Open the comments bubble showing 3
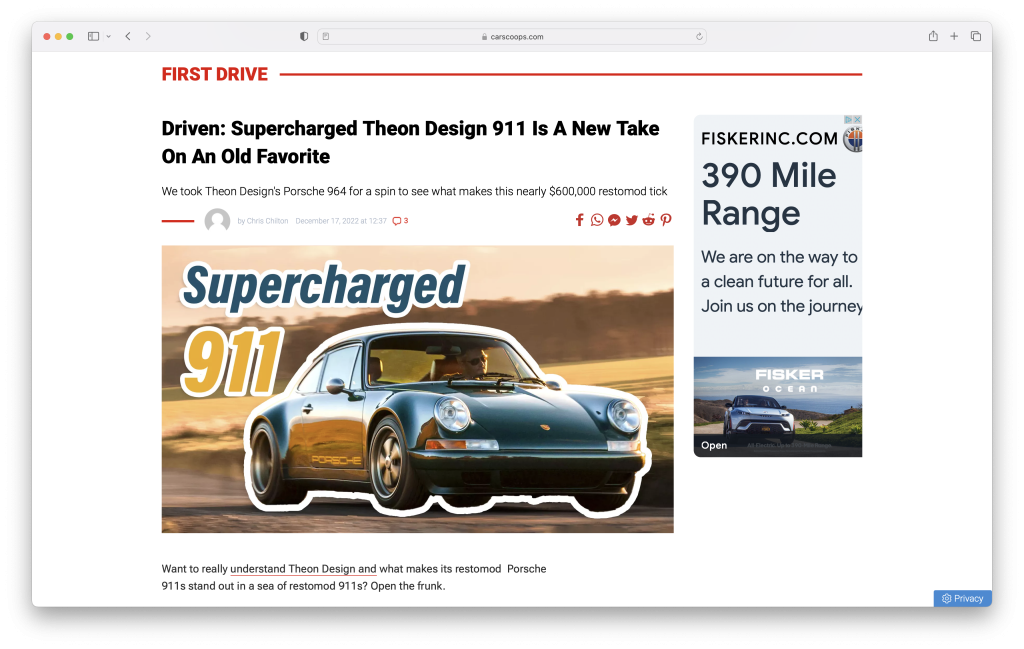Screen dimensions: 1024x649 (x=400, y=221)
